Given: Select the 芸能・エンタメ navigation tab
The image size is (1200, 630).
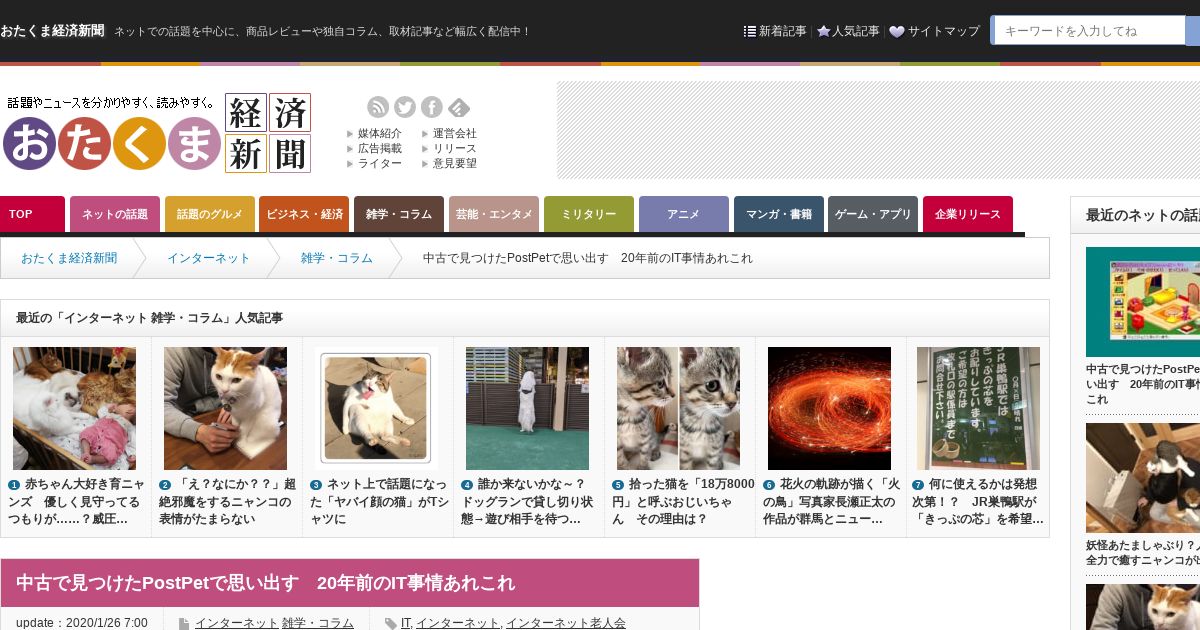Looking at the screenshot, I should coord(494,214).
